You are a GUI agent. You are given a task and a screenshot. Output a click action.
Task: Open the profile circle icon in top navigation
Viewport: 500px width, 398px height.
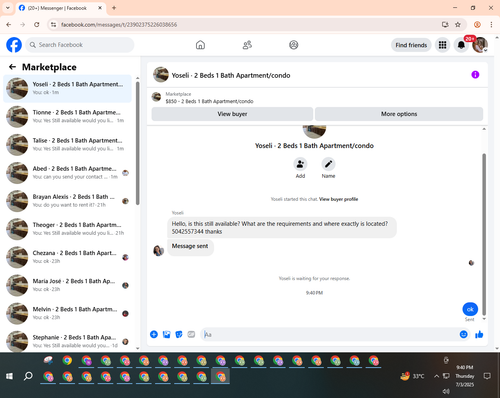pos(294,45)
